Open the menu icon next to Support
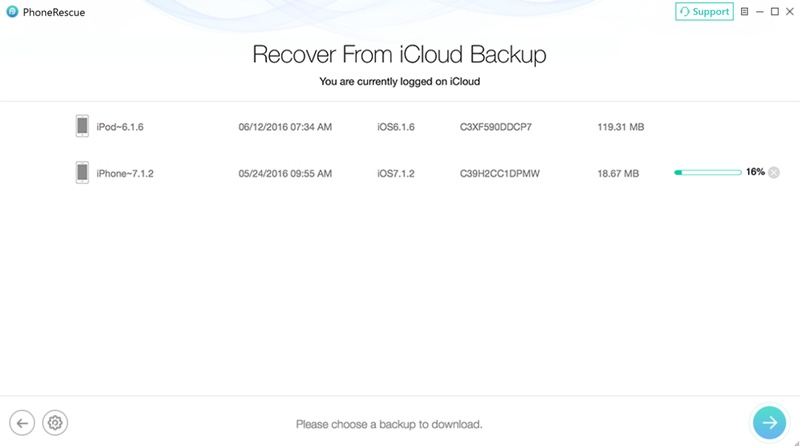The image size is (800, 446). point(744,12)
